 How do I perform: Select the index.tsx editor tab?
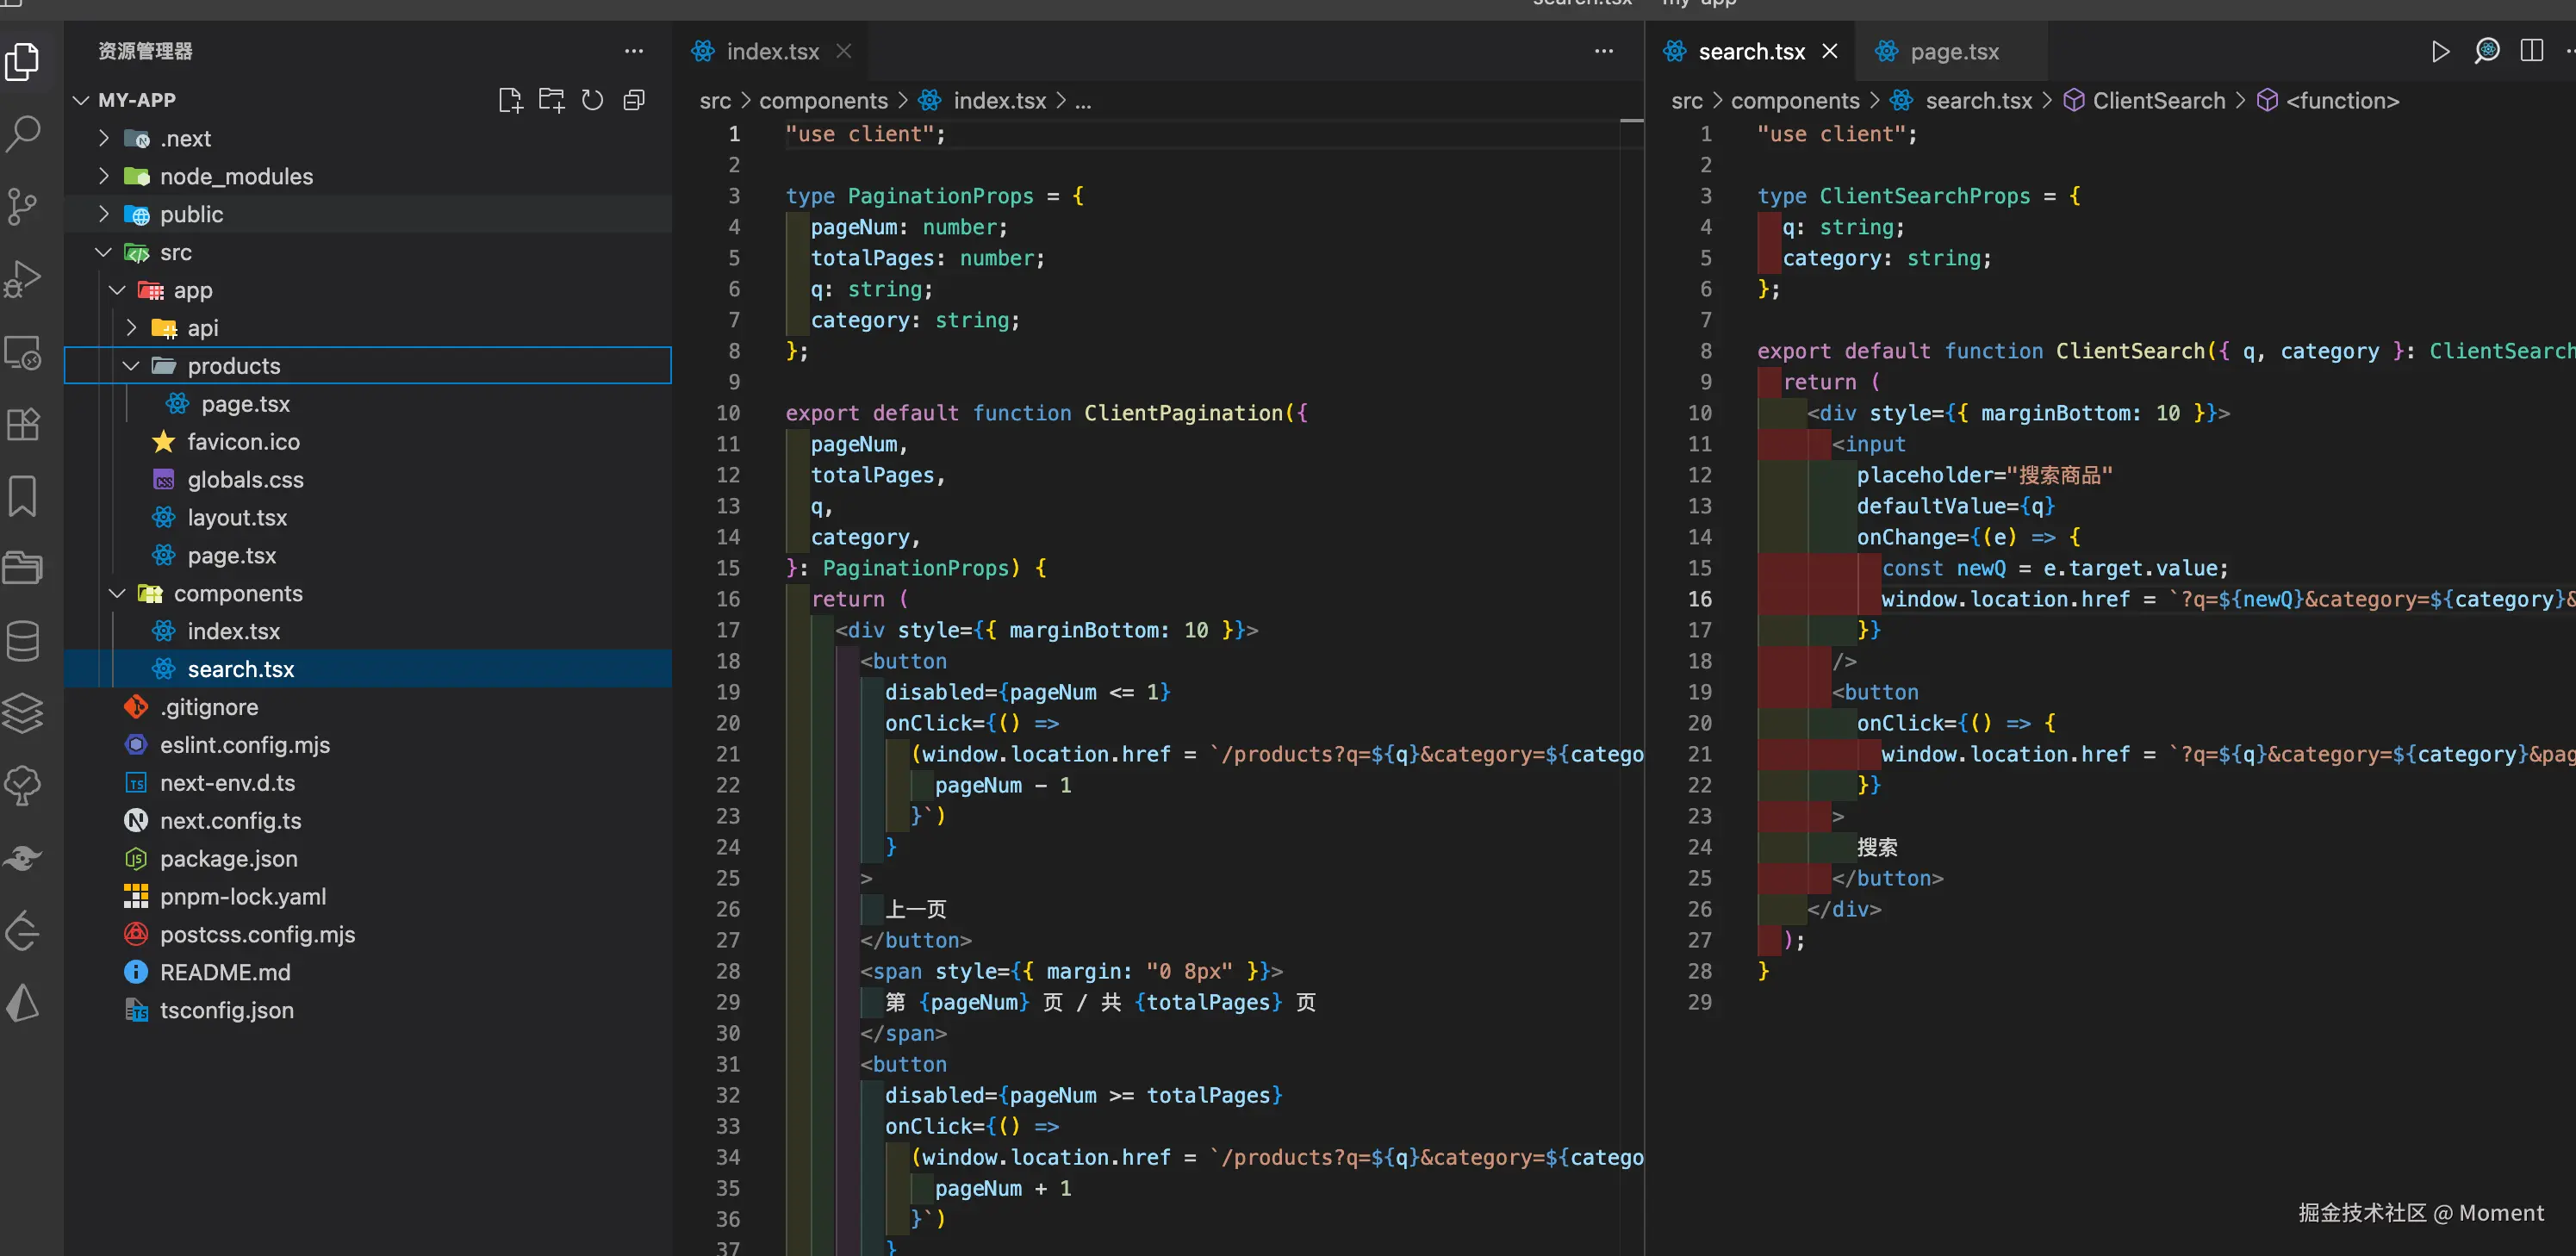tap(771, 51)
